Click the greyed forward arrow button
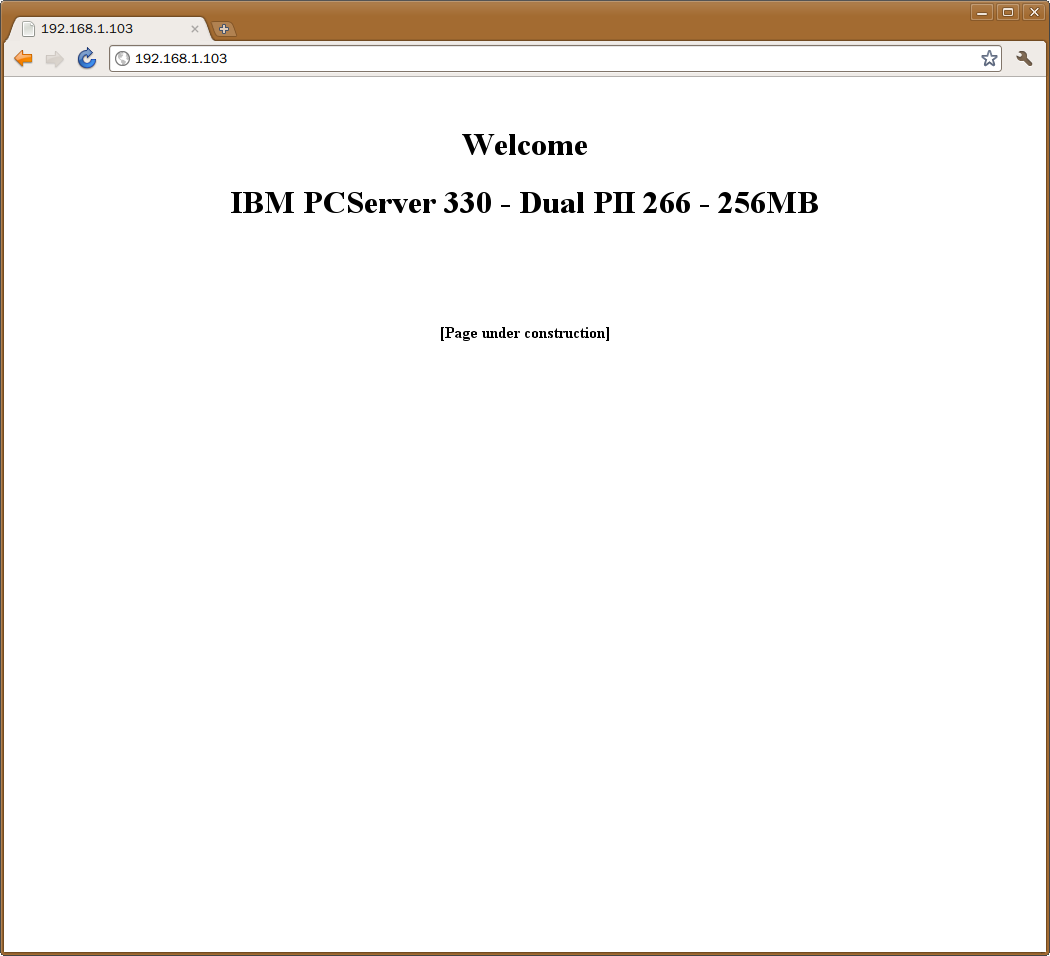The image size is (1050, 956). click(x=54, y=59)
